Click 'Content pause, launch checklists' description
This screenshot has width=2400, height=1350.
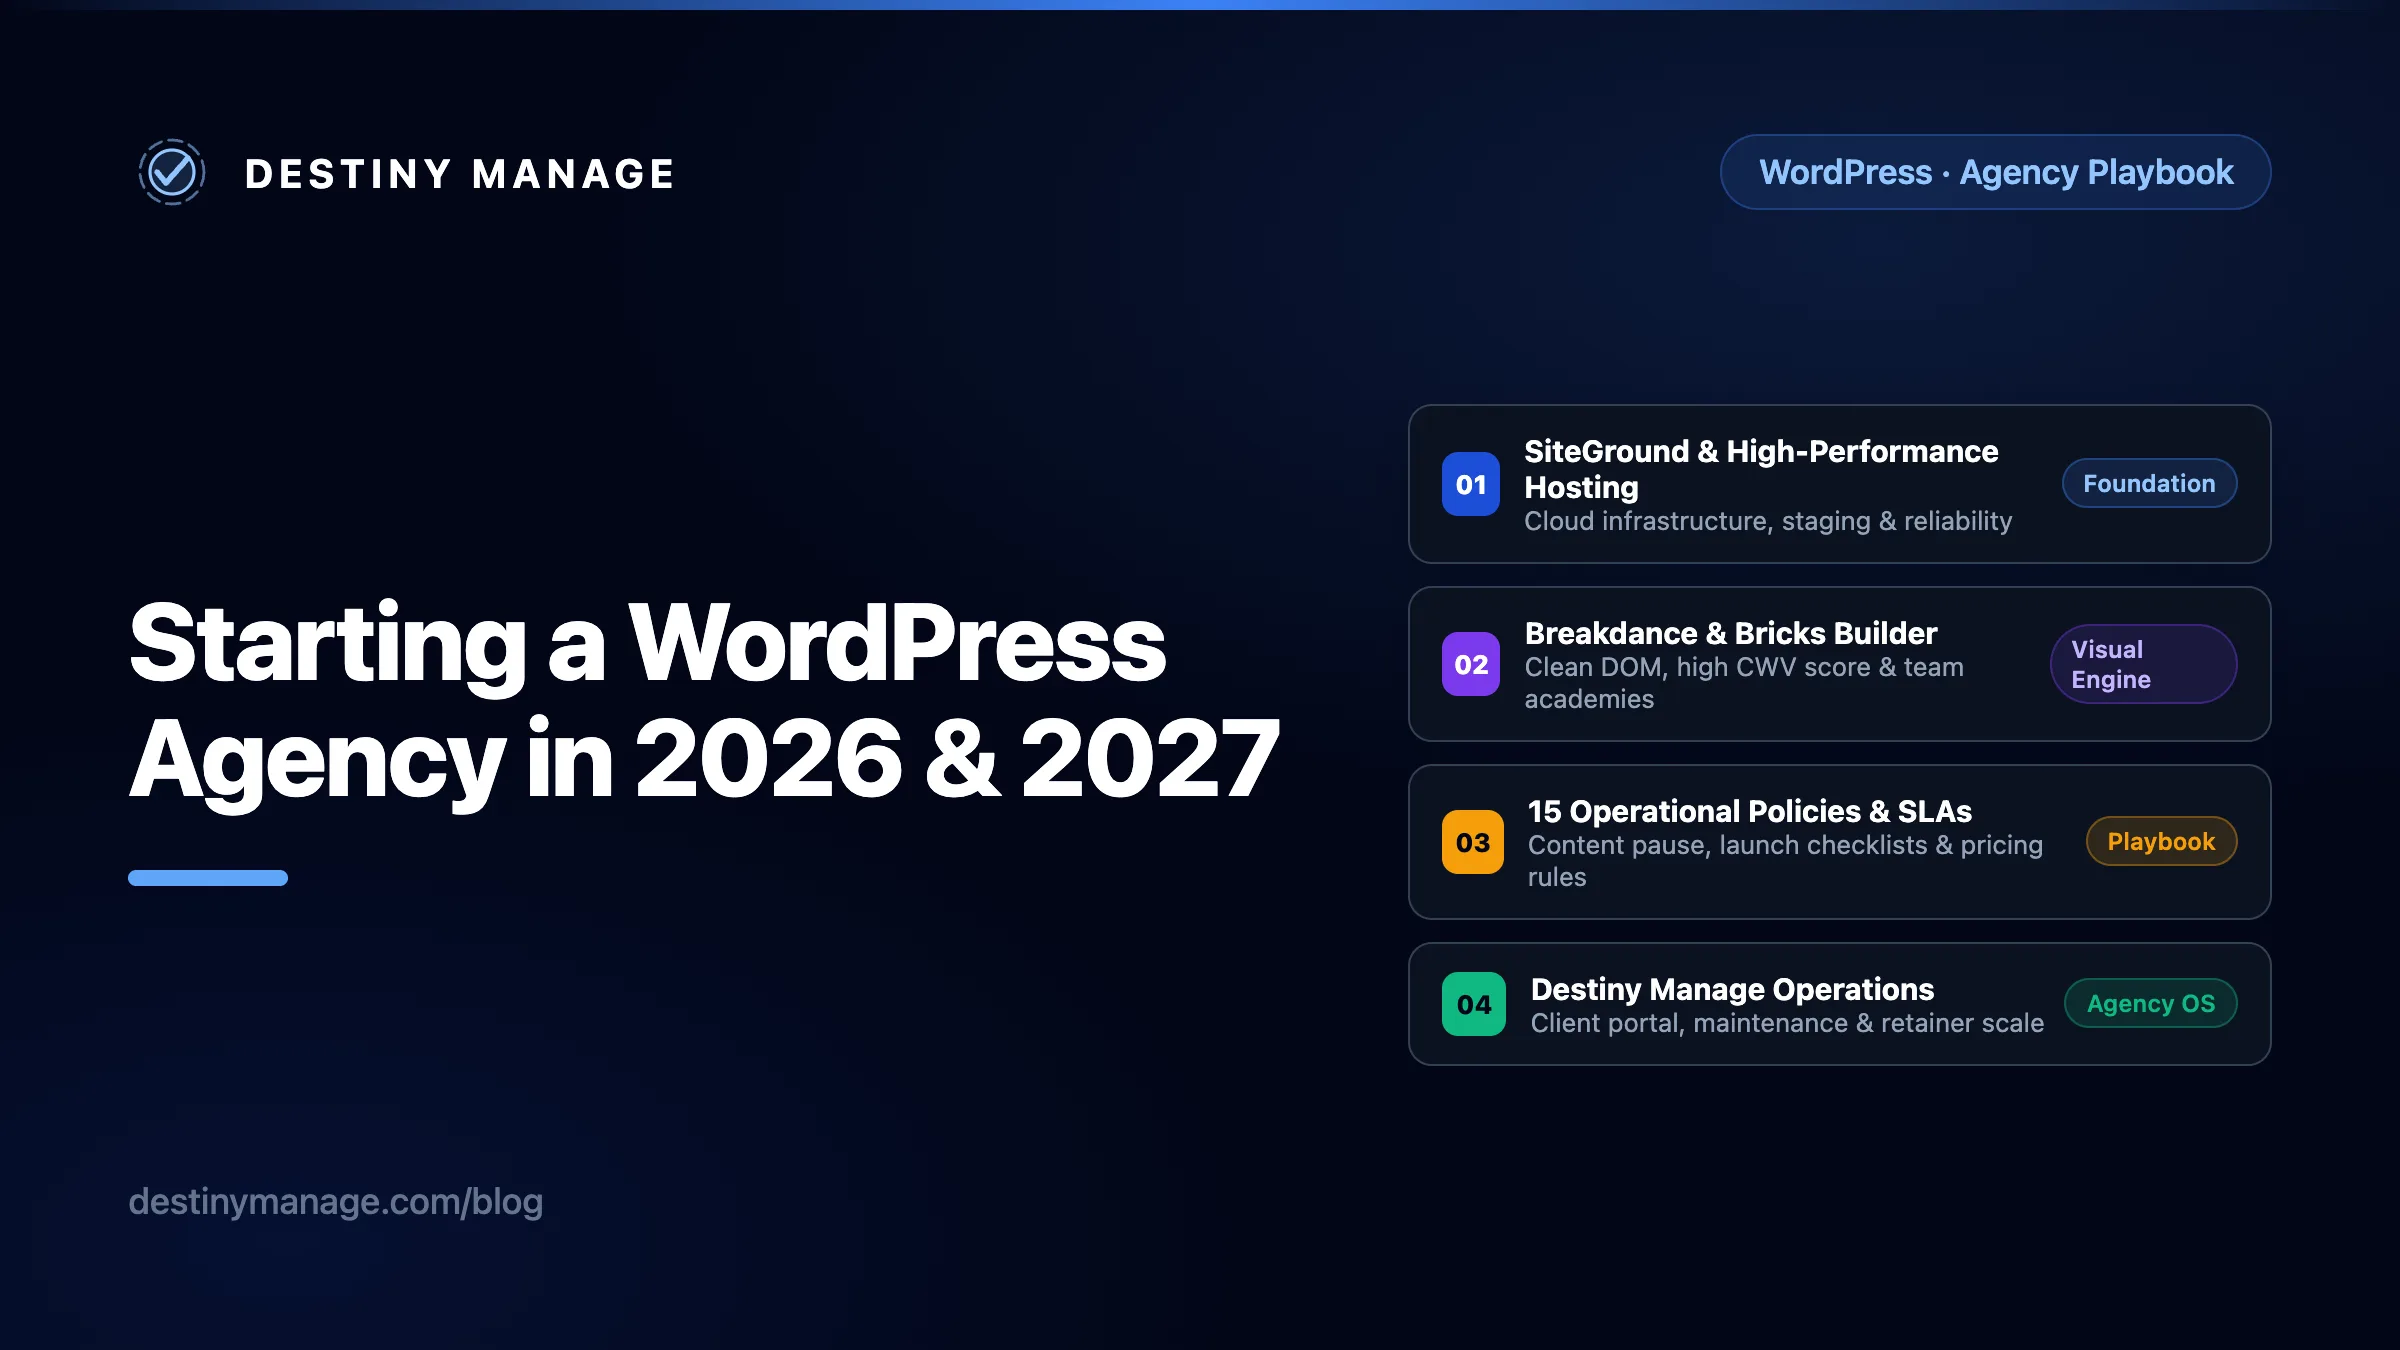1785,861
